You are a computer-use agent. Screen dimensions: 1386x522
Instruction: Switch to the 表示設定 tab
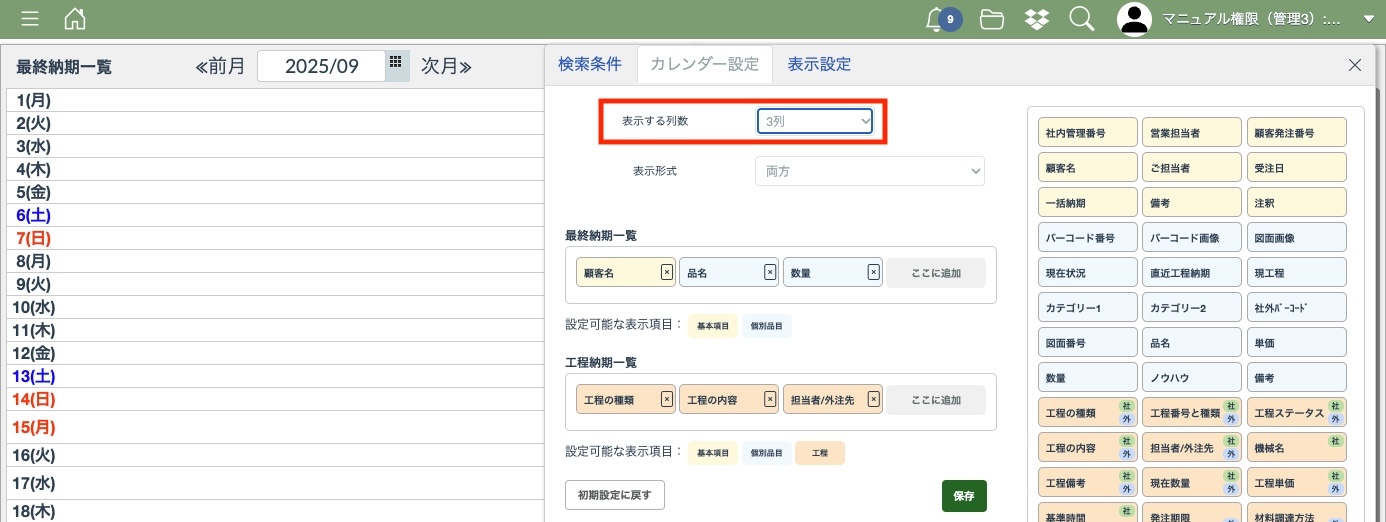click(x=819, y=65)
